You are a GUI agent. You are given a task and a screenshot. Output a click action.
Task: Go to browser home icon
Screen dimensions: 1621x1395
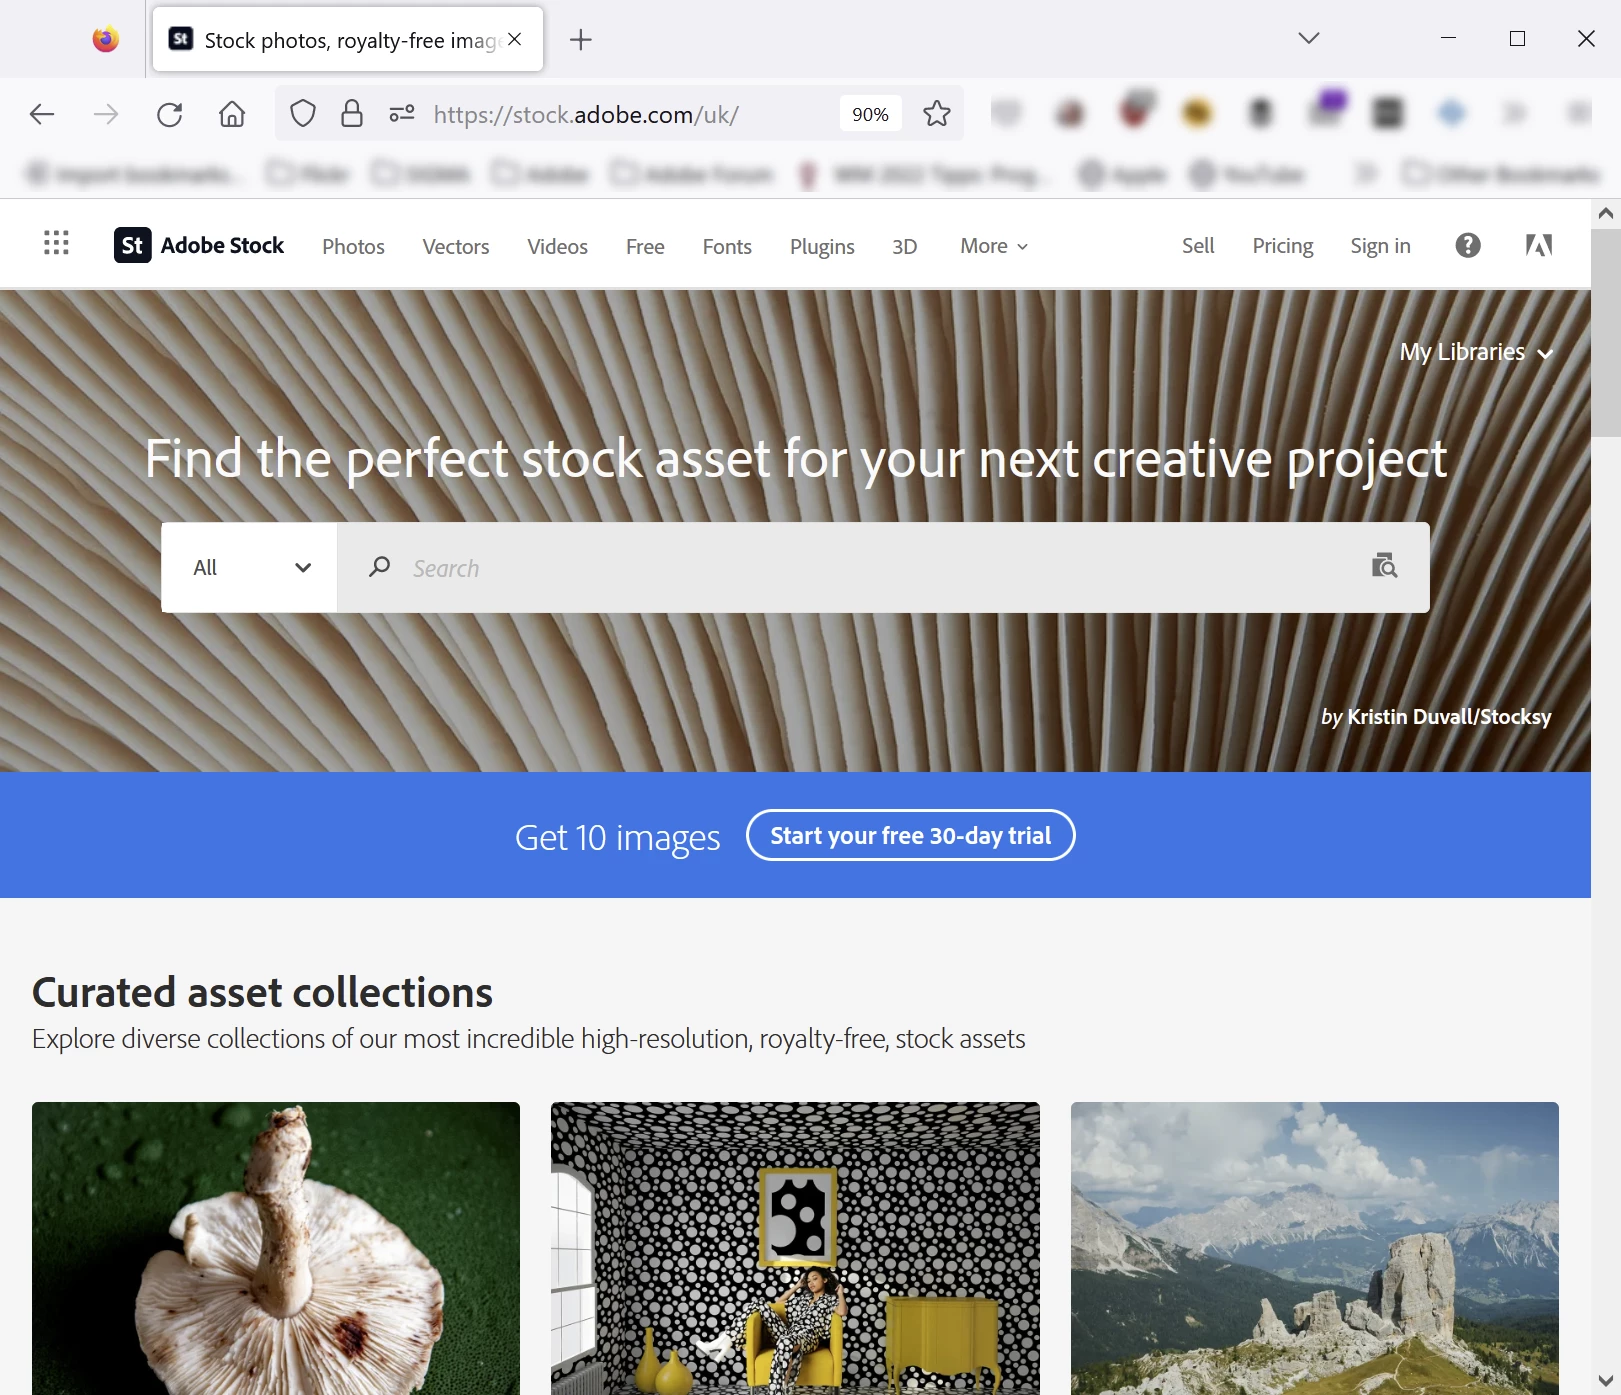click(232, 114)
